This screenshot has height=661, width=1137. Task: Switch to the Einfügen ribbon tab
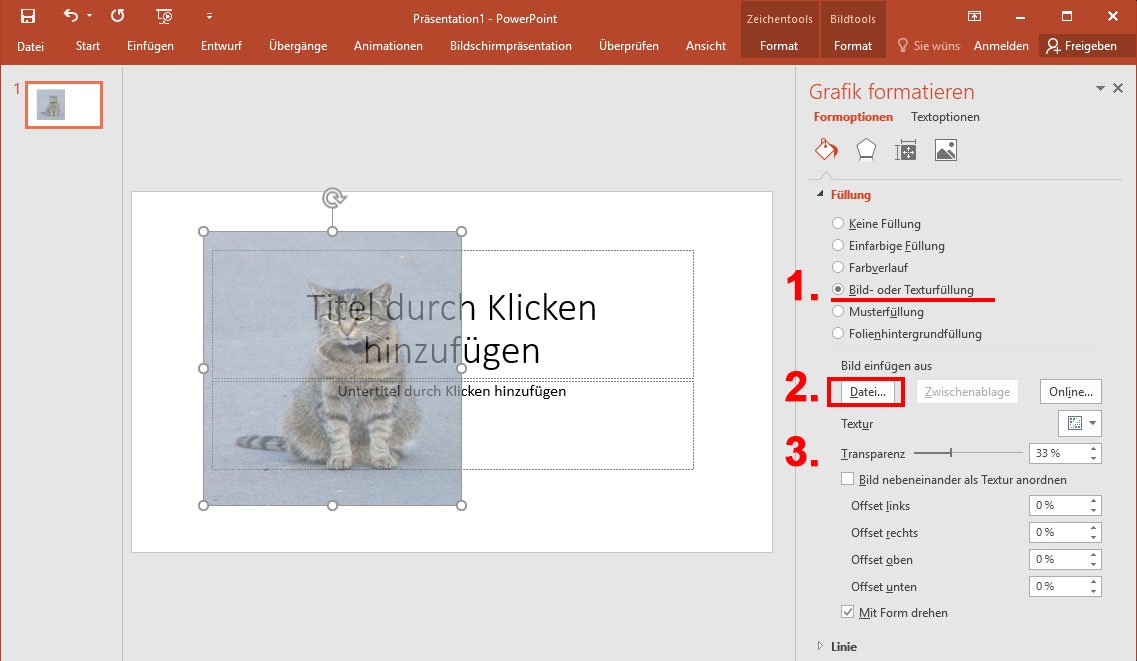point(150,45)
